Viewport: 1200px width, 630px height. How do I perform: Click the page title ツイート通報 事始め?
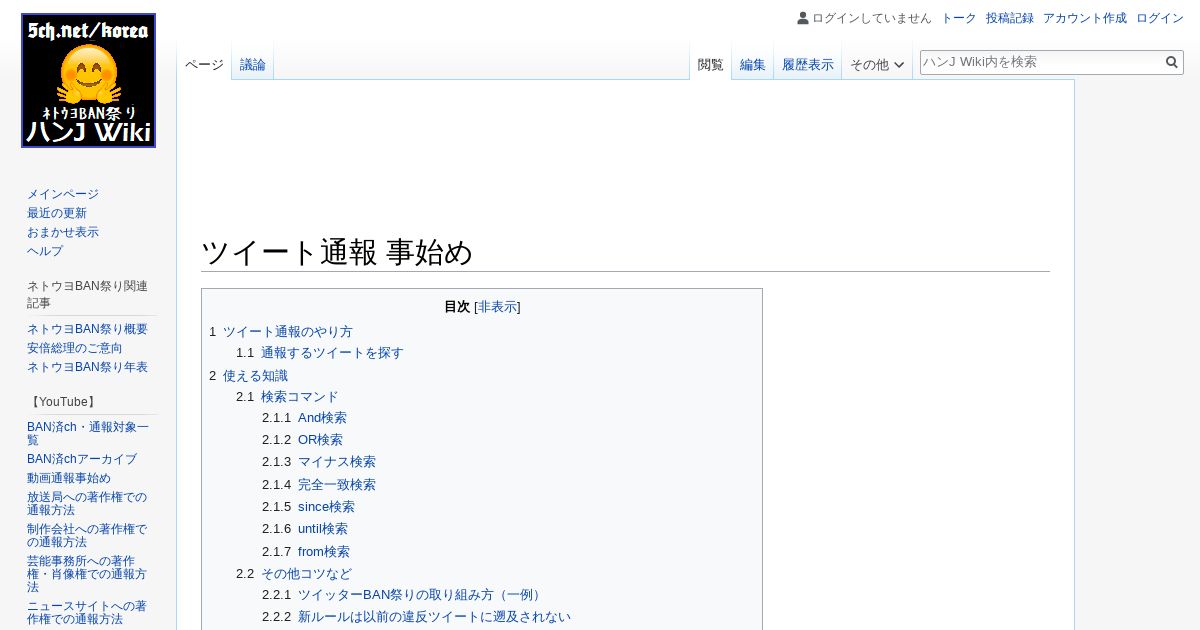click(337, 252)
